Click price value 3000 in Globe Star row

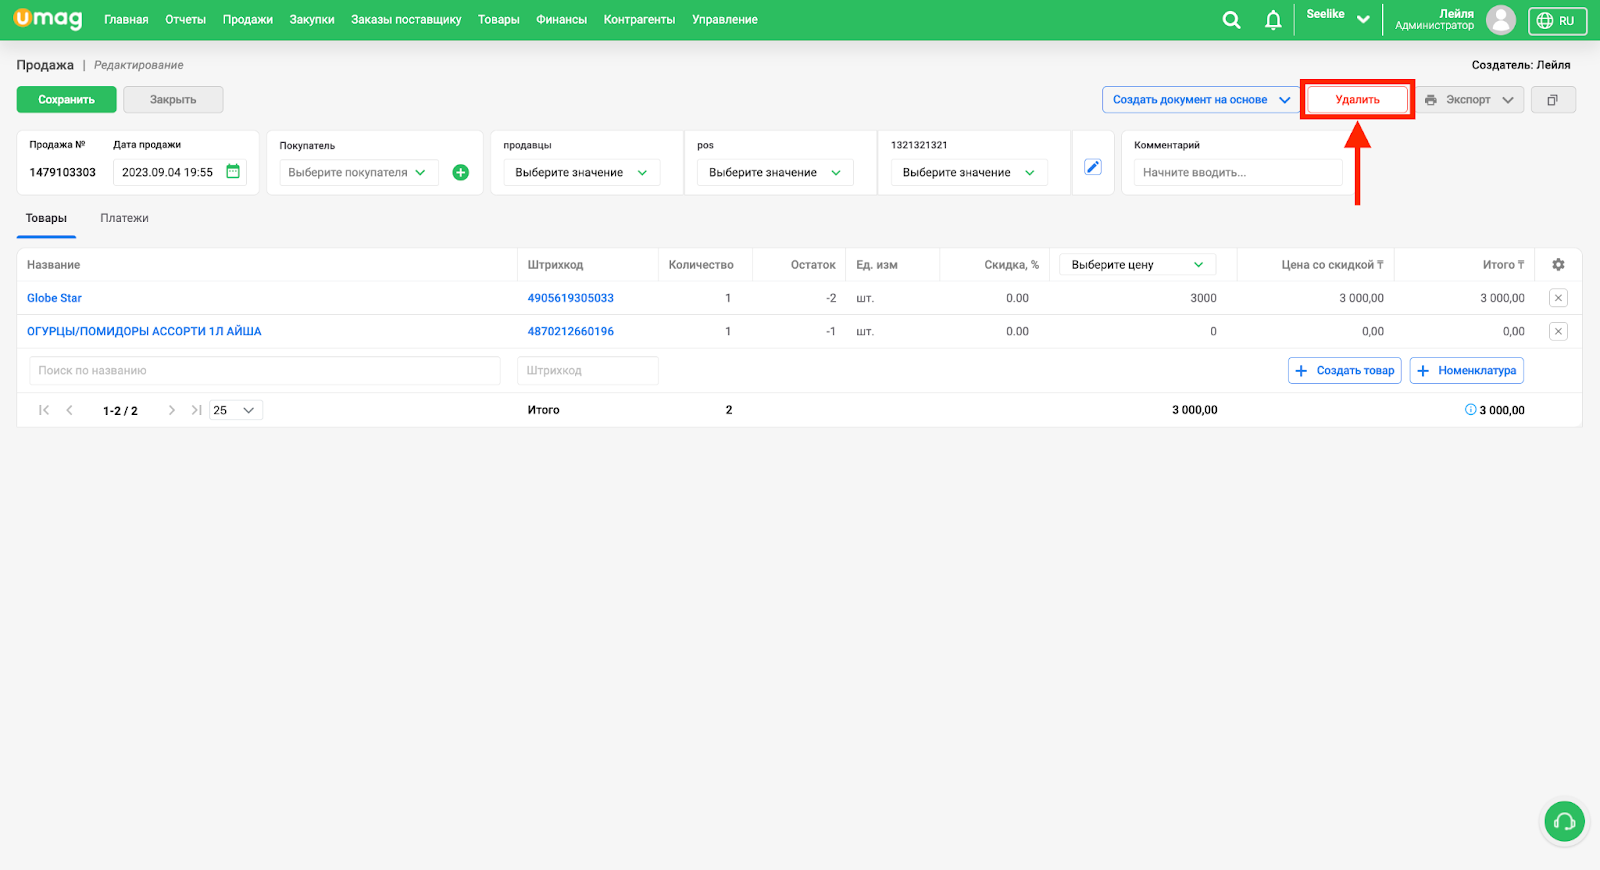(1203, 298)
